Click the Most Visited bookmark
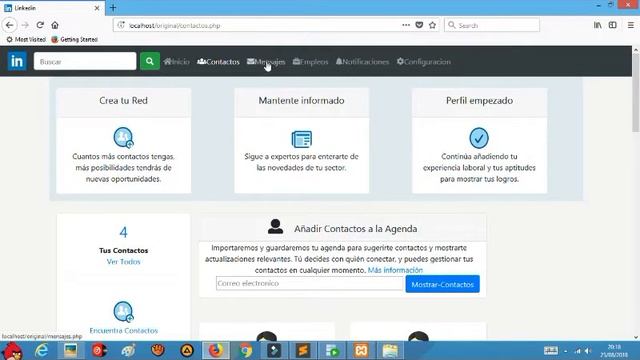Viewport: 640px width, 360px height. 26,39
